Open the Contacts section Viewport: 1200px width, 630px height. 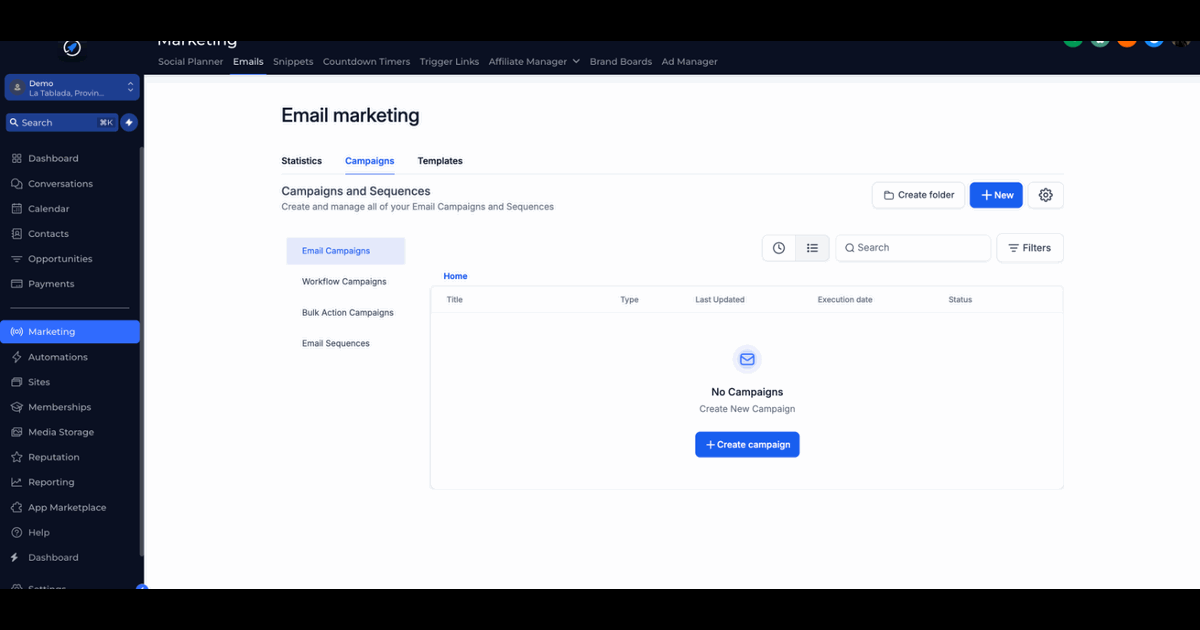(x=48, y=234)
